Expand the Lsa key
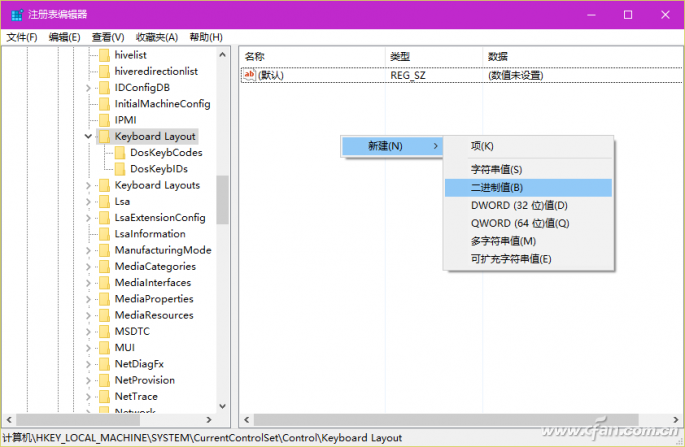The width and height of the screenshot is (685, 447). click(88, 202)
